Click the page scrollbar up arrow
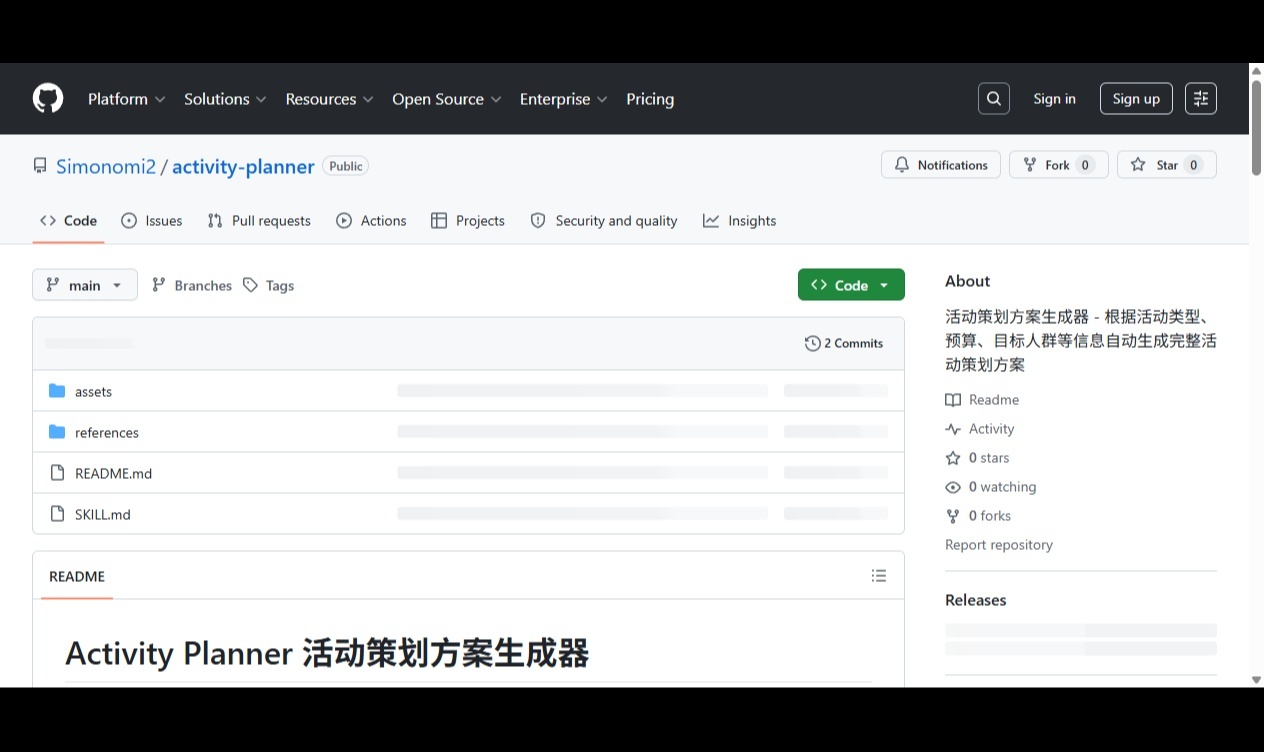Image resolution: width=1264 pixels, height=752 pixels. coord(1256,70)
